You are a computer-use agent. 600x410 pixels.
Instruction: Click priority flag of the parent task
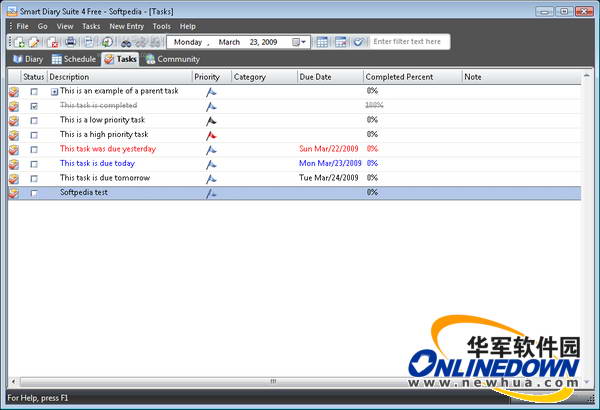pos(211,92)
